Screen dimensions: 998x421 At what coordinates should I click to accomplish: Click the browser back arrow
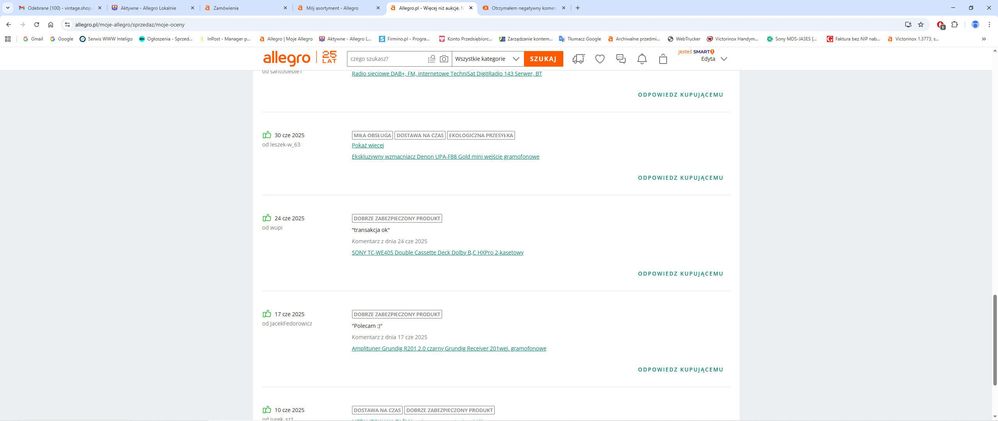point(8,24)
